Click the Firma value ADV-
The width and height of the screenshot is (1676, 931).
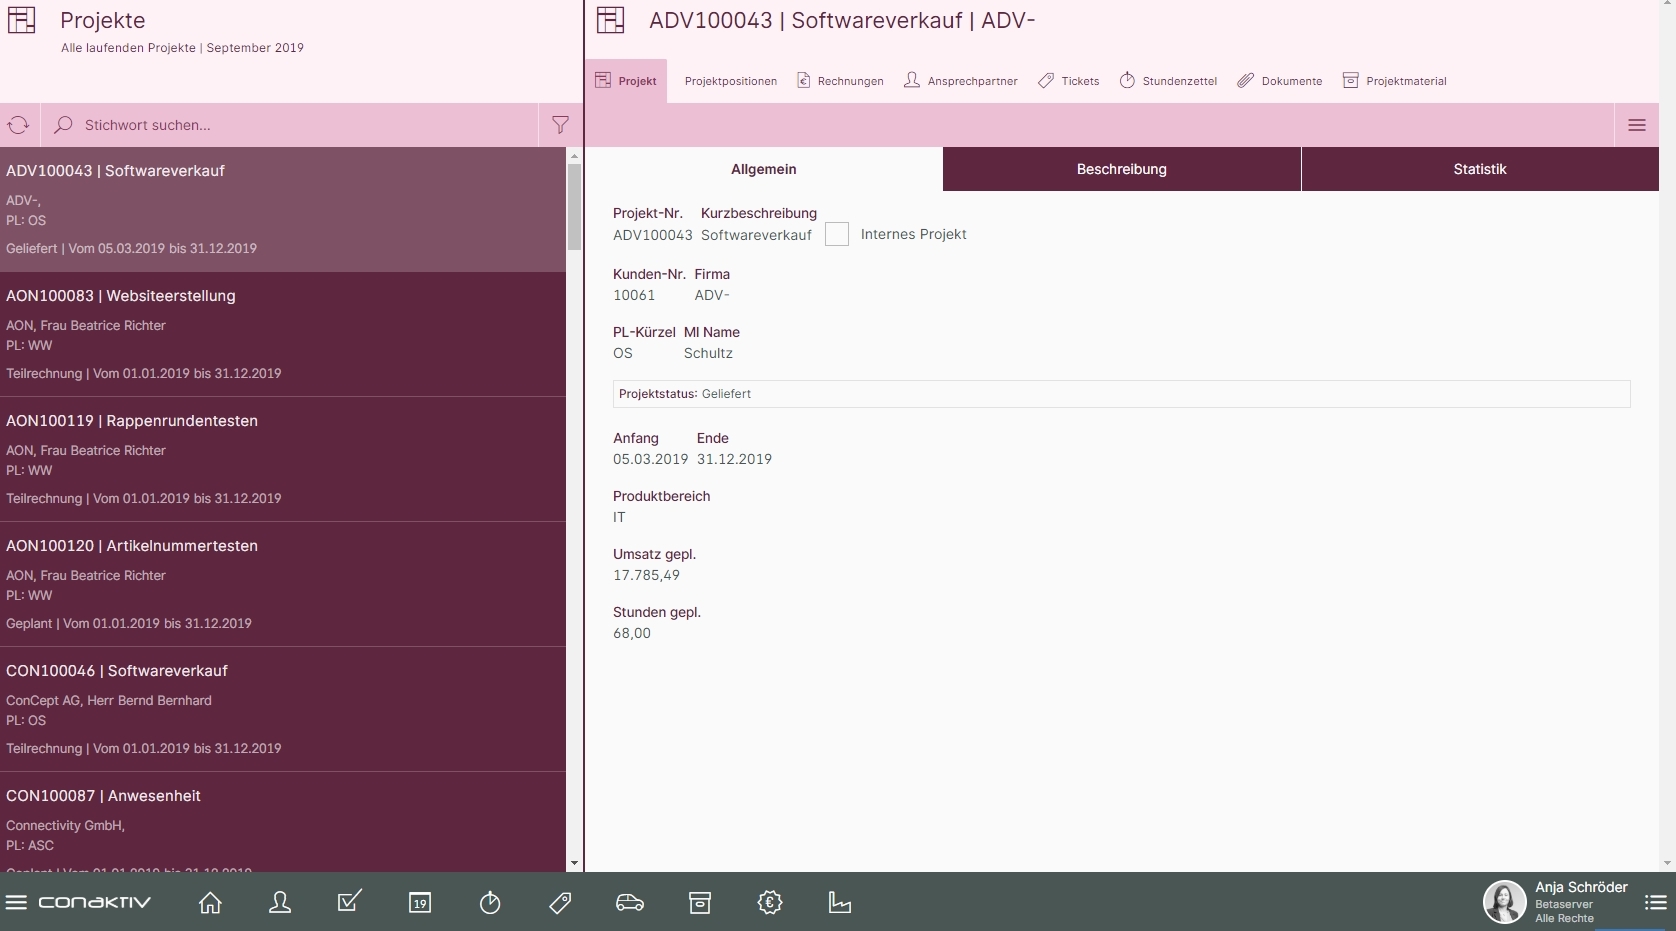pos(712,296)
